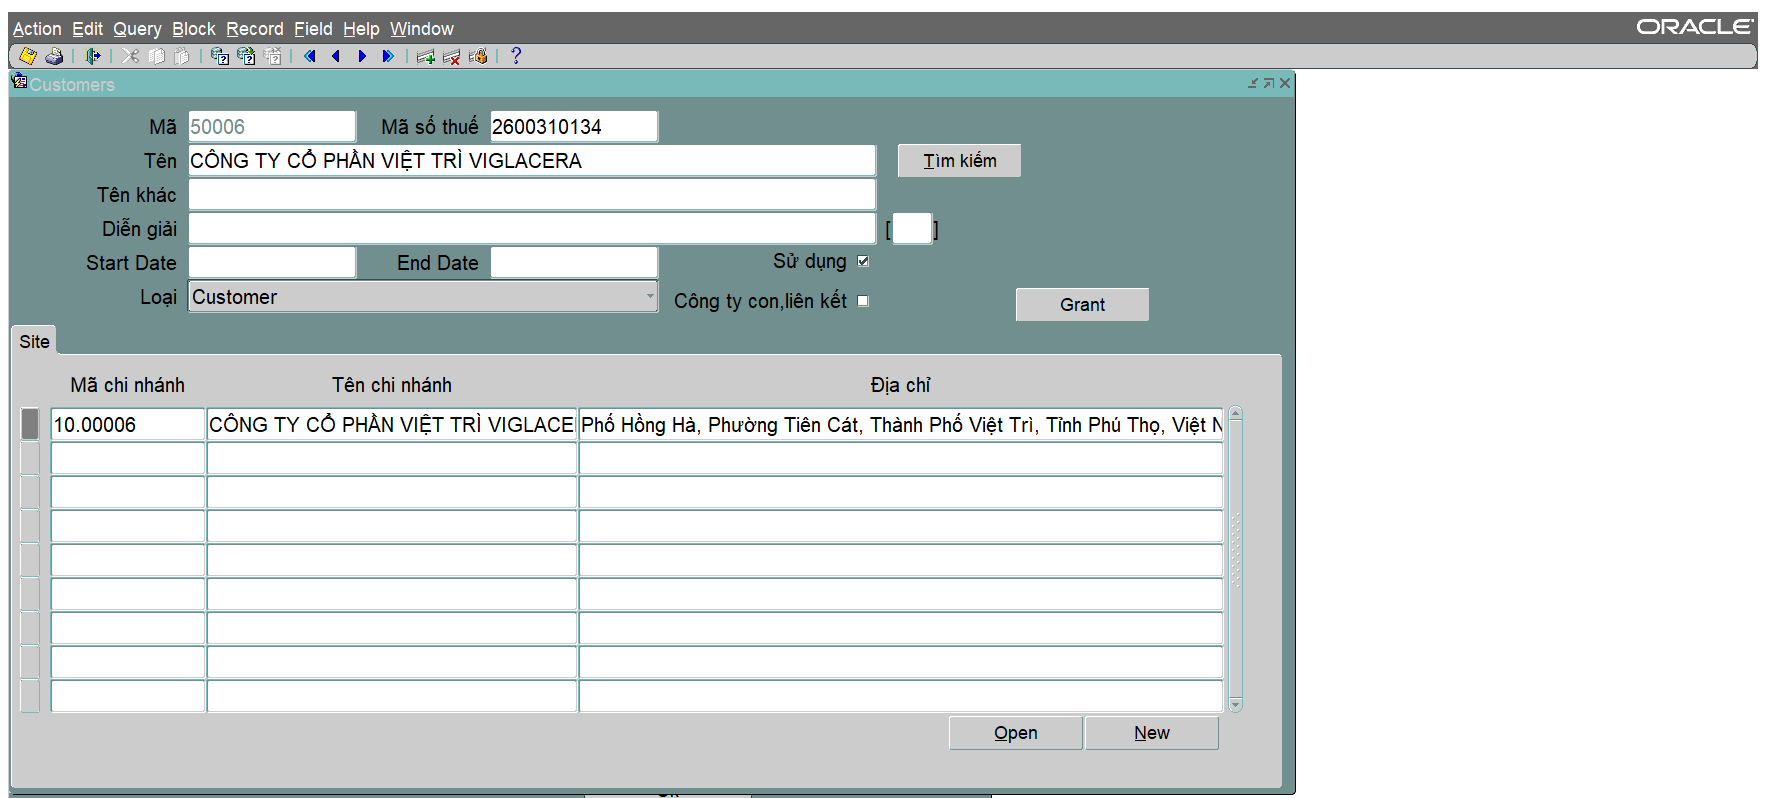The image size is (1766, 798).
Task: Click the Copy toolbar icon
Action: pos(156,56)
